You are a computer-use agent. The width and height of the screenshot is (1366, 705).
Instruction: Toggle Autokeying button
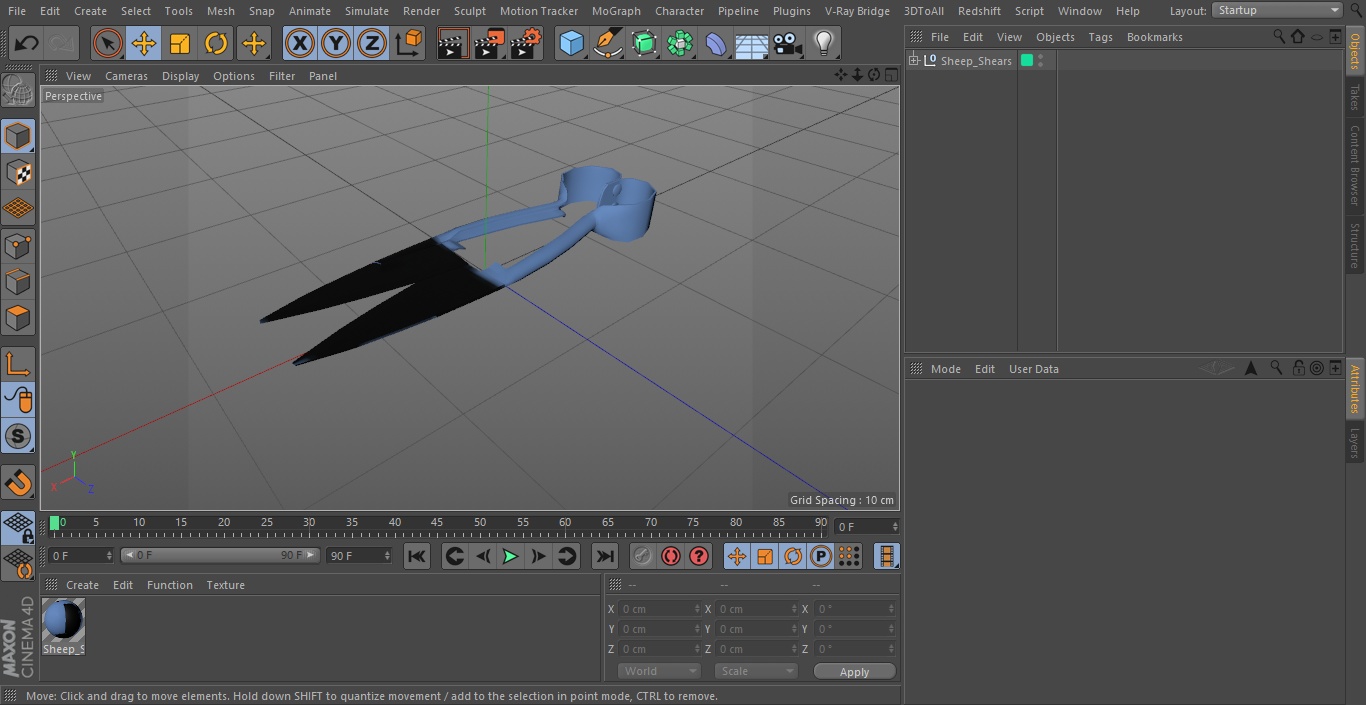coord(671,556)
